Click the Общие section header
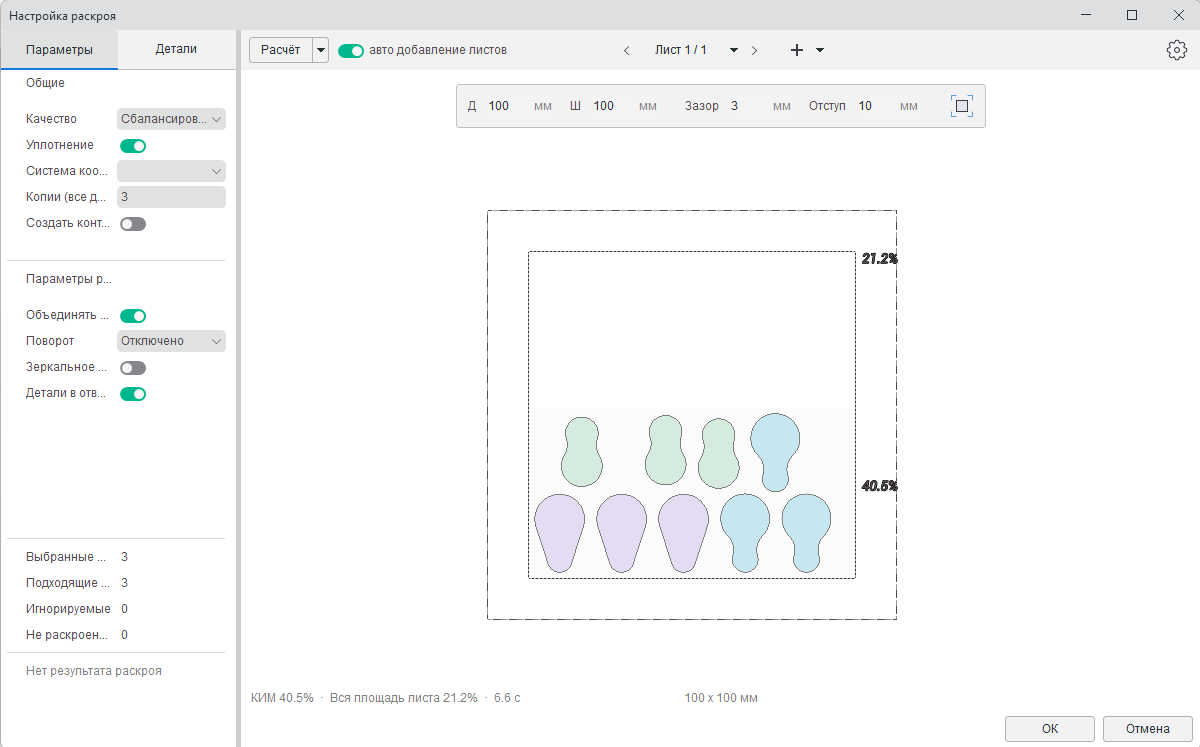This screenshot has width=1200, height=747. coord(45,83)
